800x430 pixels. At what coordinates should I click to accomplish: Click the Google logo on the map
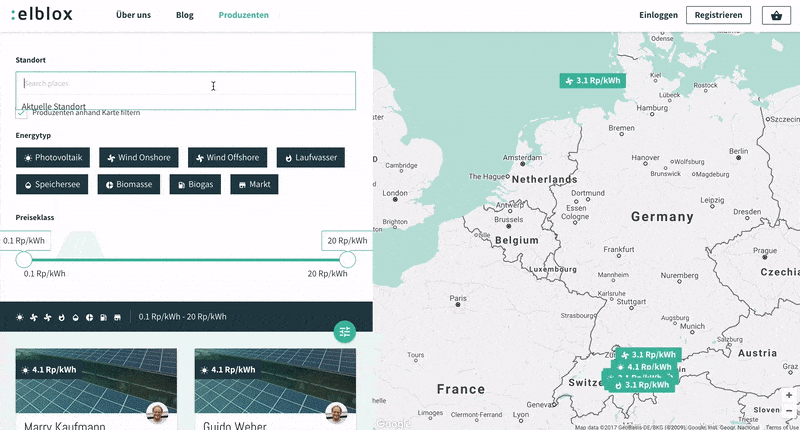click(393, 423)
